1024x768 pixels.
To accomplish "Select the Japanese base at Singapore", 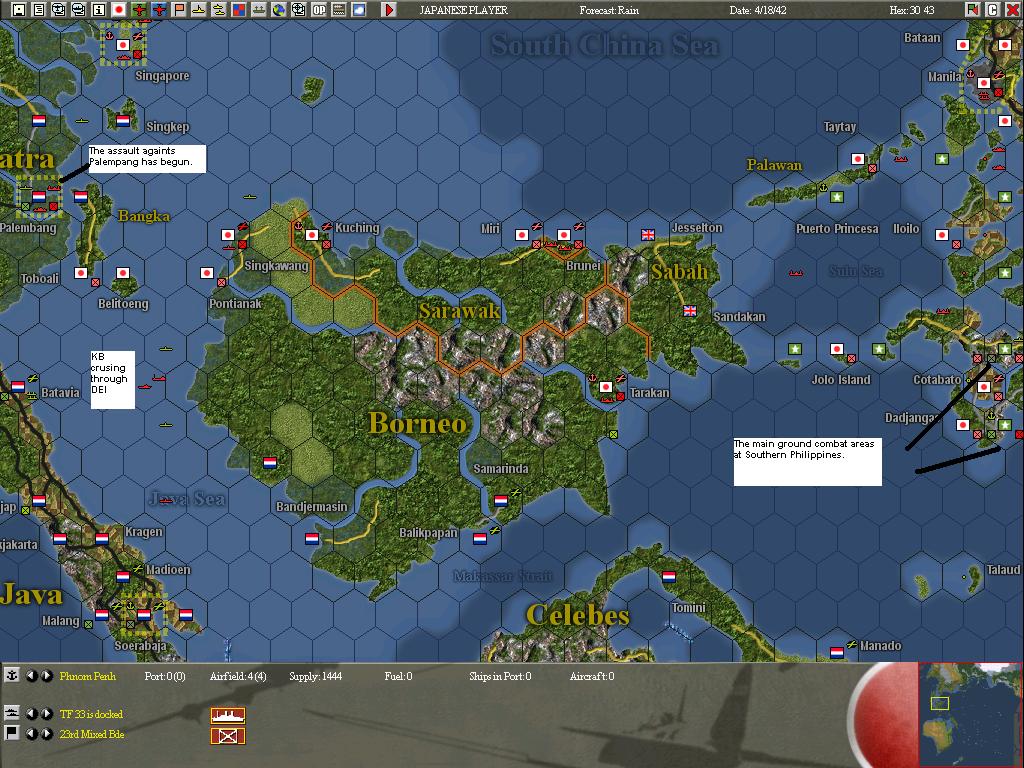I will tap(123, 44).
